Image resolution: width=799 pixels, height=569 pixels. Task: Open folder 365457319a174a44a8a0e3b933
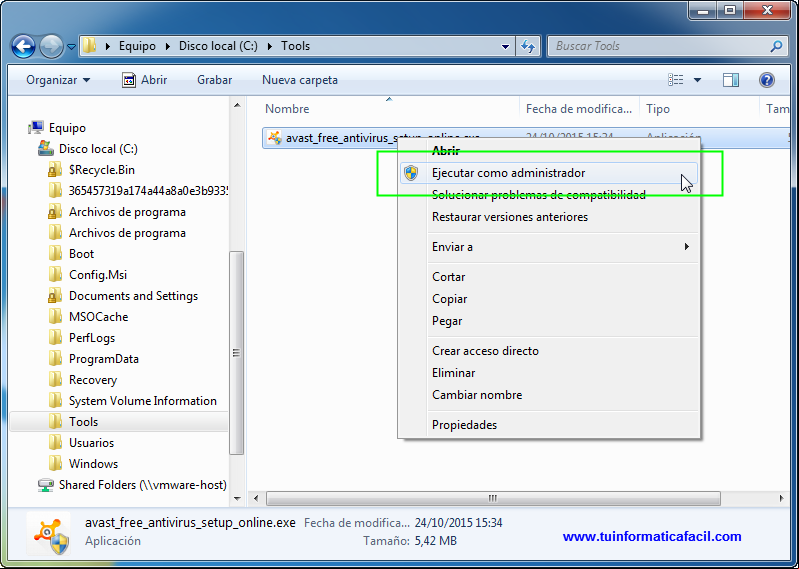click(148, 191)
